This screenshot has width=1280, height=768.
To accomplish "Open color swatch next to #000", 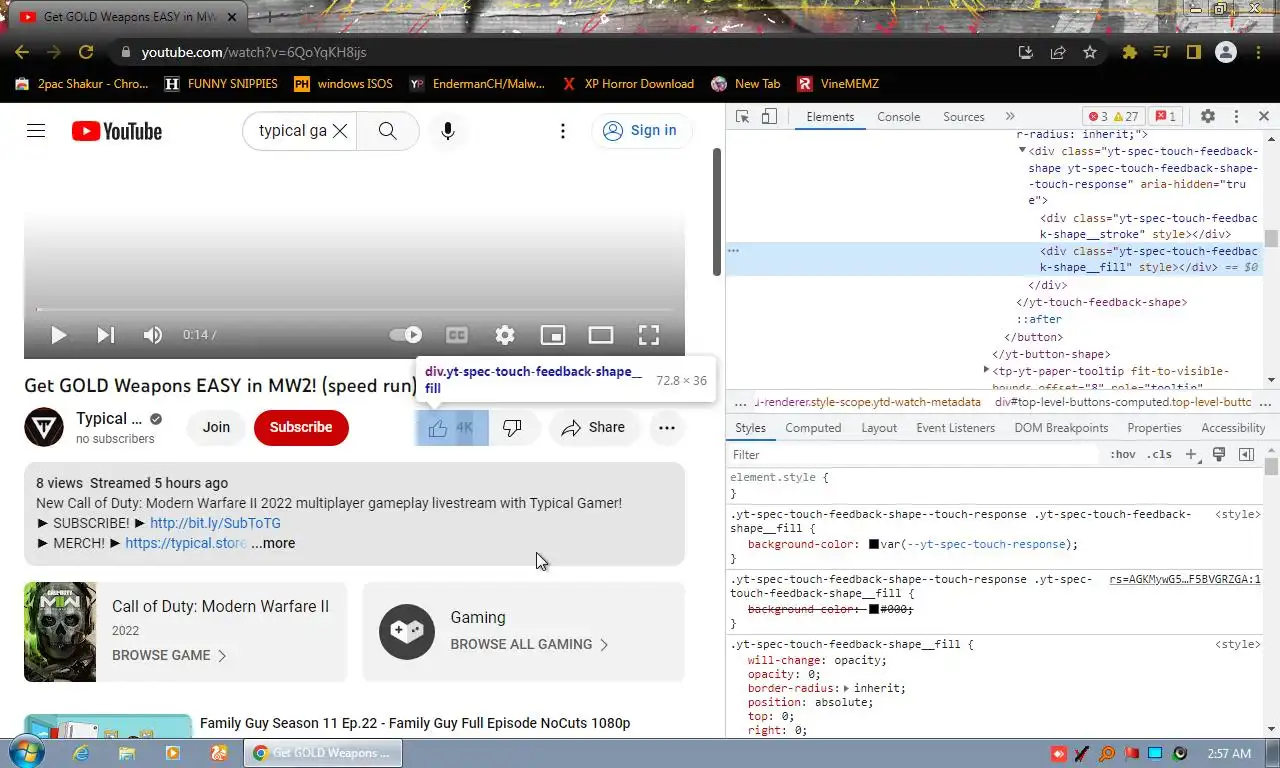I will tap(873, 609).
